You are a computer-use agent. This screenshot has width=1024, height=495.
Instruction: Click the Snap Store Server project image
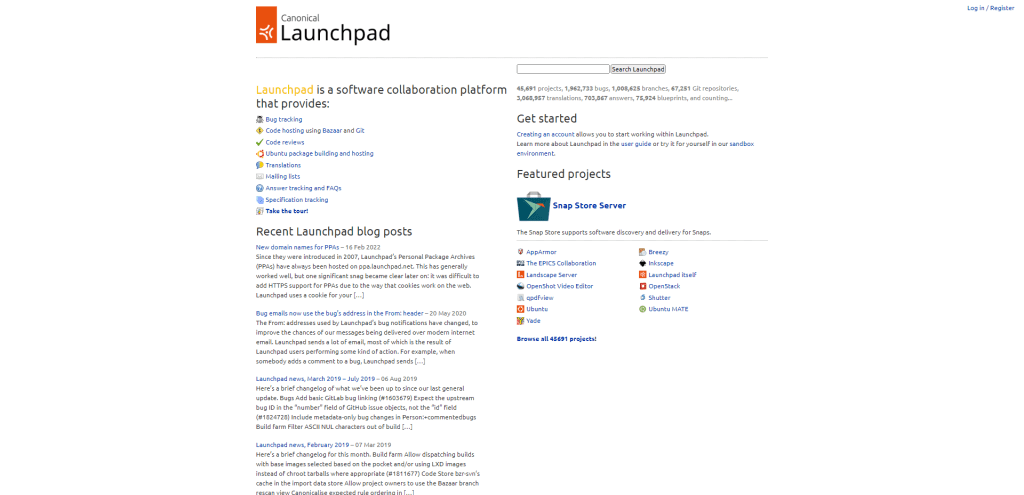click(x=532, y=206)
